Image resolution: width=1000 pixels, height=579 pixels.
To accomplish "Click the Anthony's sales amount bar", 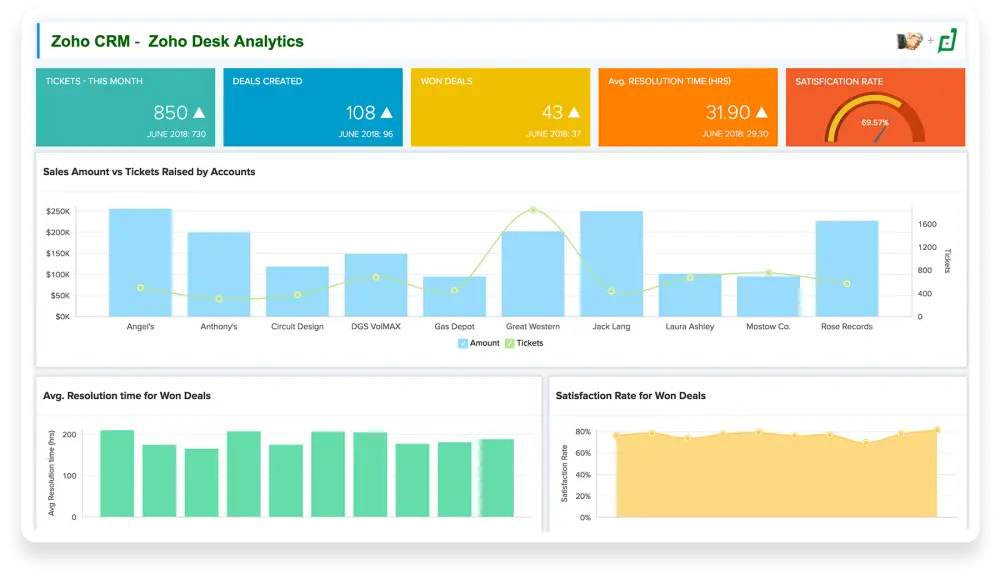I will [219, 274].
